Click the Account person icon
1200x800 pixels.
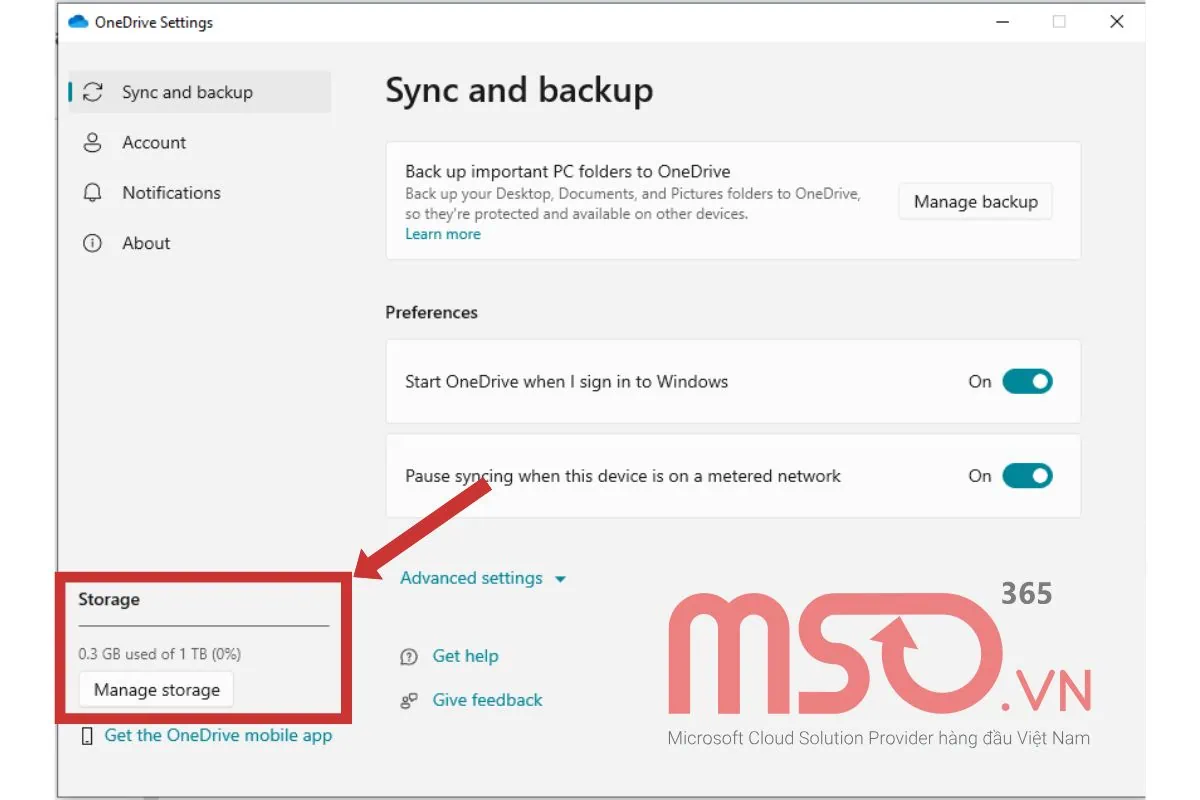(93, 143)
